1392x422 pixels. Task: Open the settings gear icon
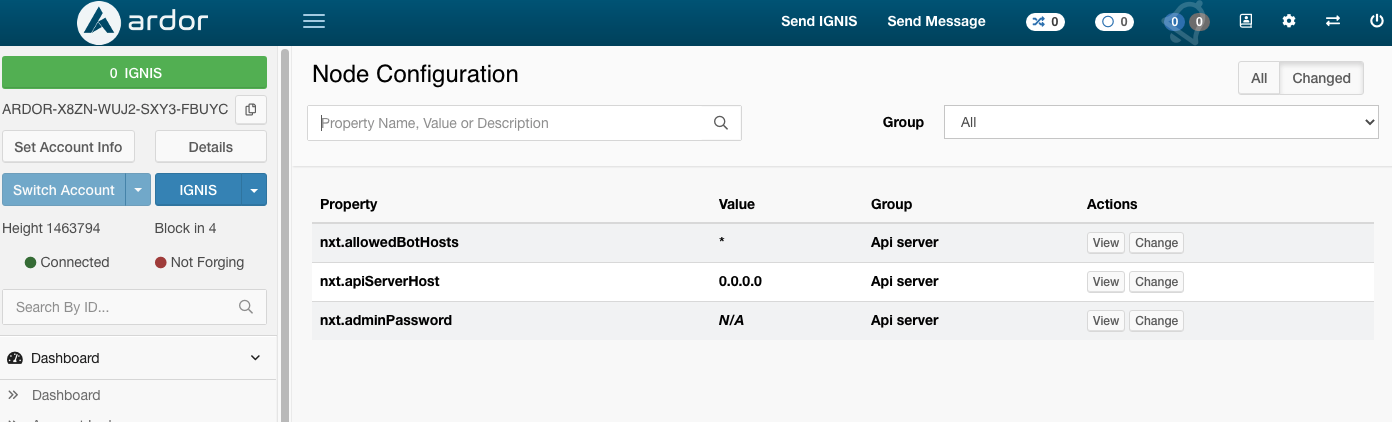1289,21
